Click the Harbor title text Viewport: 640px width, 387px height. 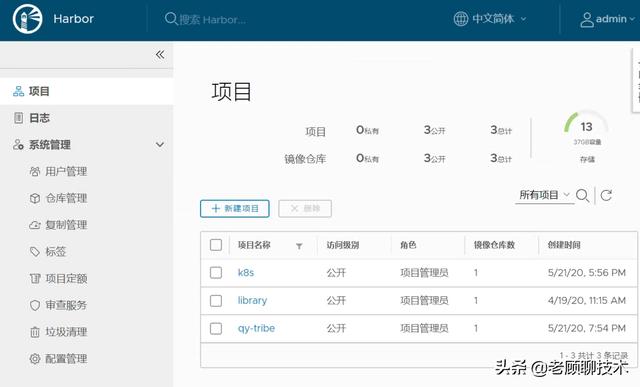tap(73, 19)
